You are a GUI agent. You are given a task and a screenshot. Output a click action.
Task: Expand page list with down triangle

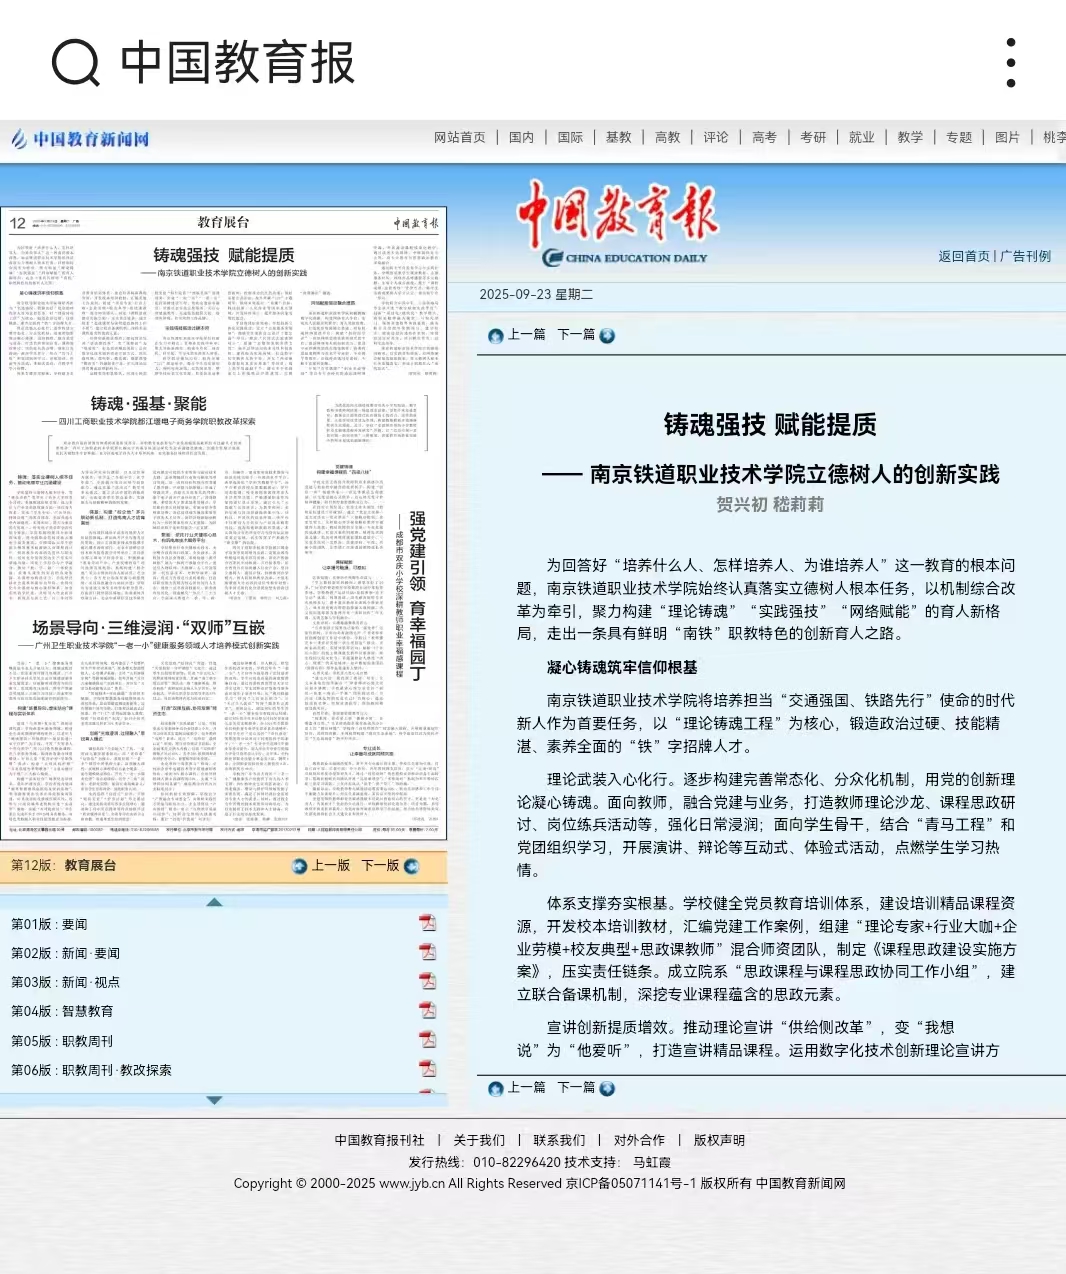214,1100
